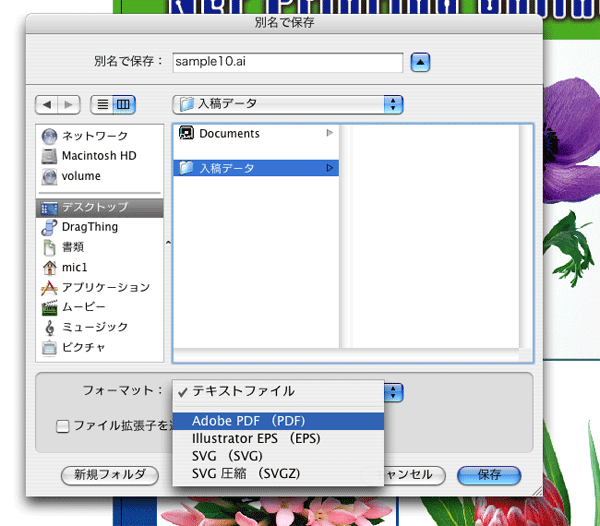Open the 入稿データ location dropdown
This screenshot has width=600, height=526.
(288, 104)
